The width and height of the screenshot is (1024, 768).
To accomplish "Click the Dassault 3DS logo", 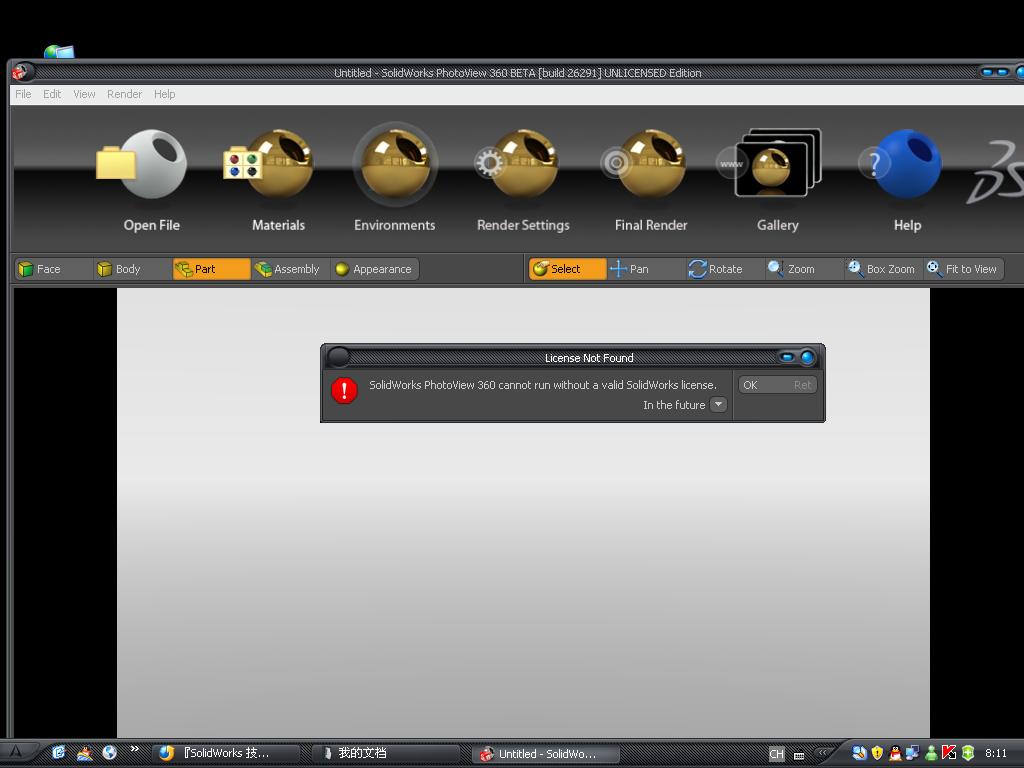I will point(995,172).
